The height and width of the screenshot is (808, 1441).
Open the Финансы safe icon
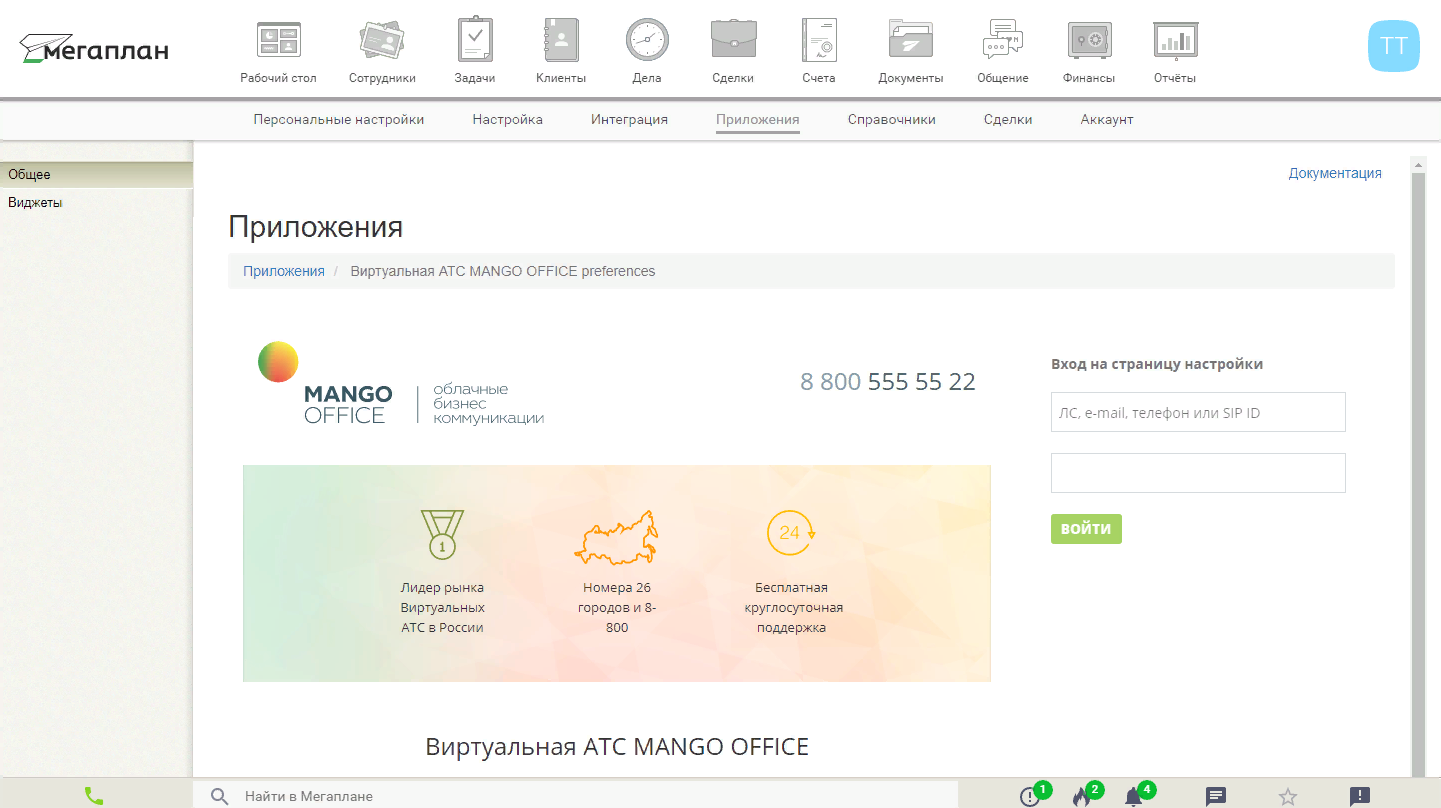(1089, 52)
